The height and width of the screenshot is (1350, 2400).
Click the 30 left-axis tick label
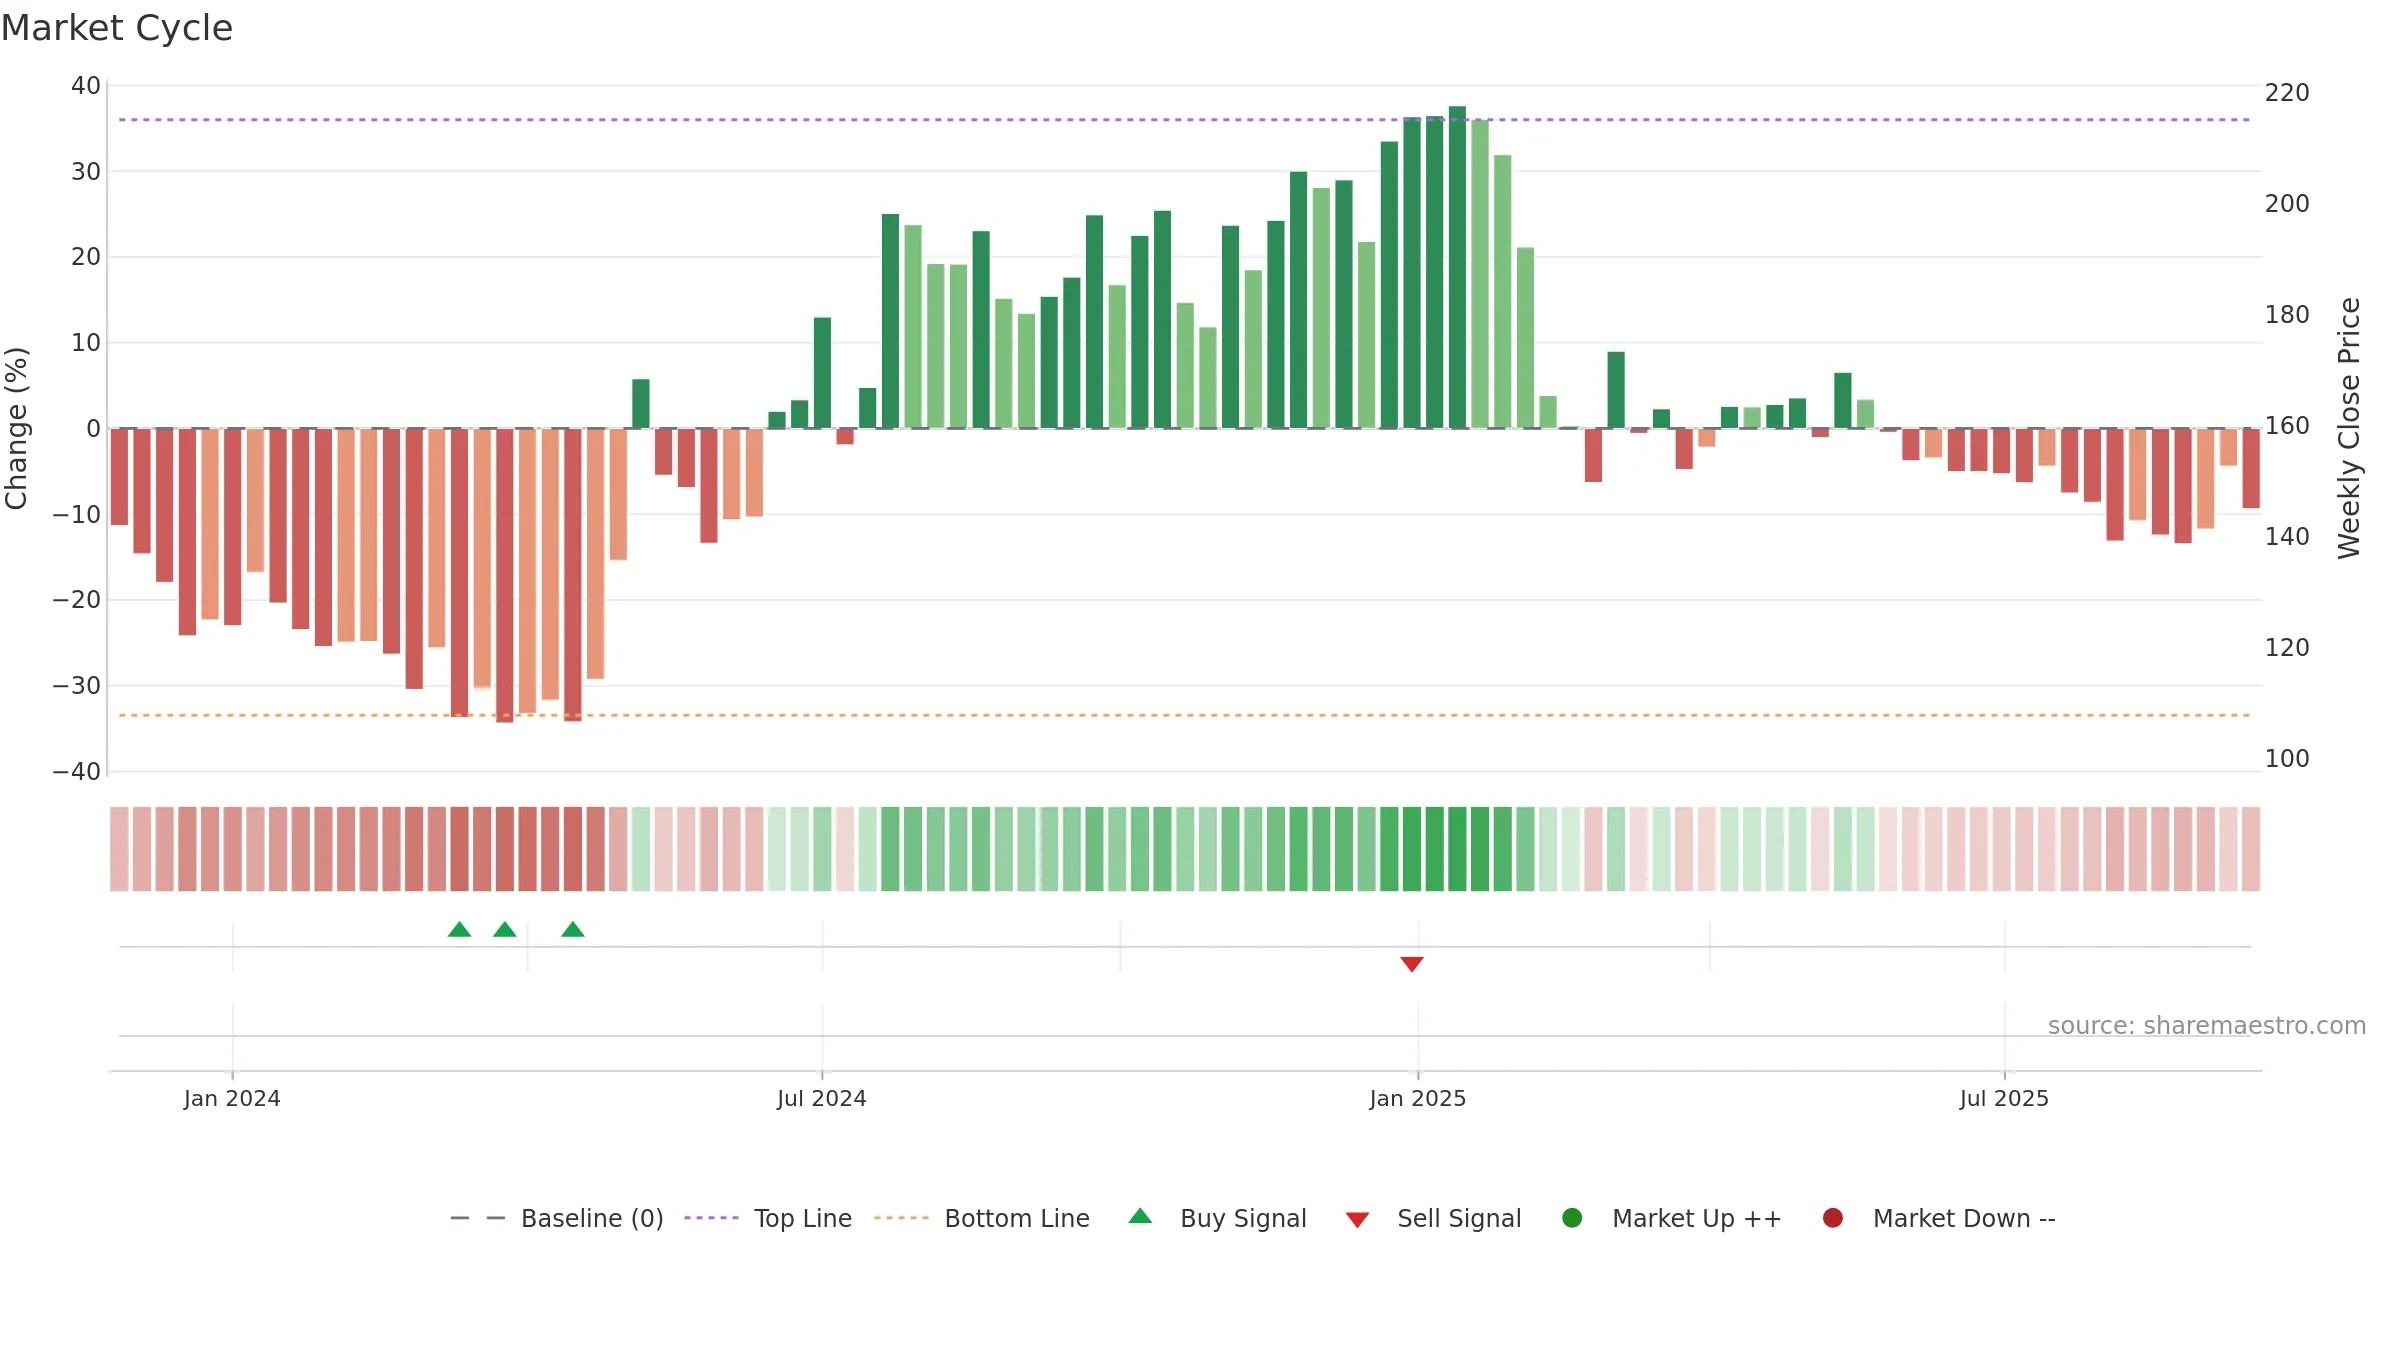tap(86, 172)
